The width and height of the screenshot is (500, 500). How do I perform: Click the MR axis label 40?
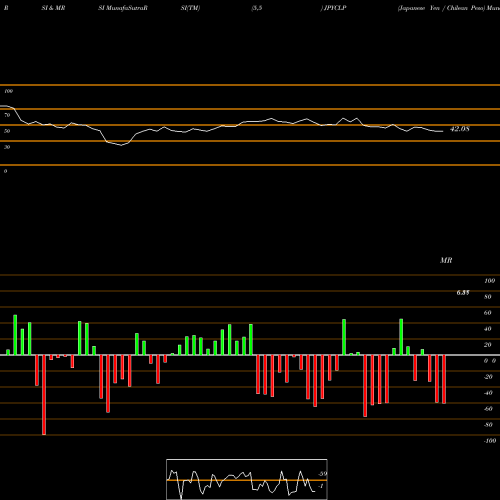click(488, 329)
